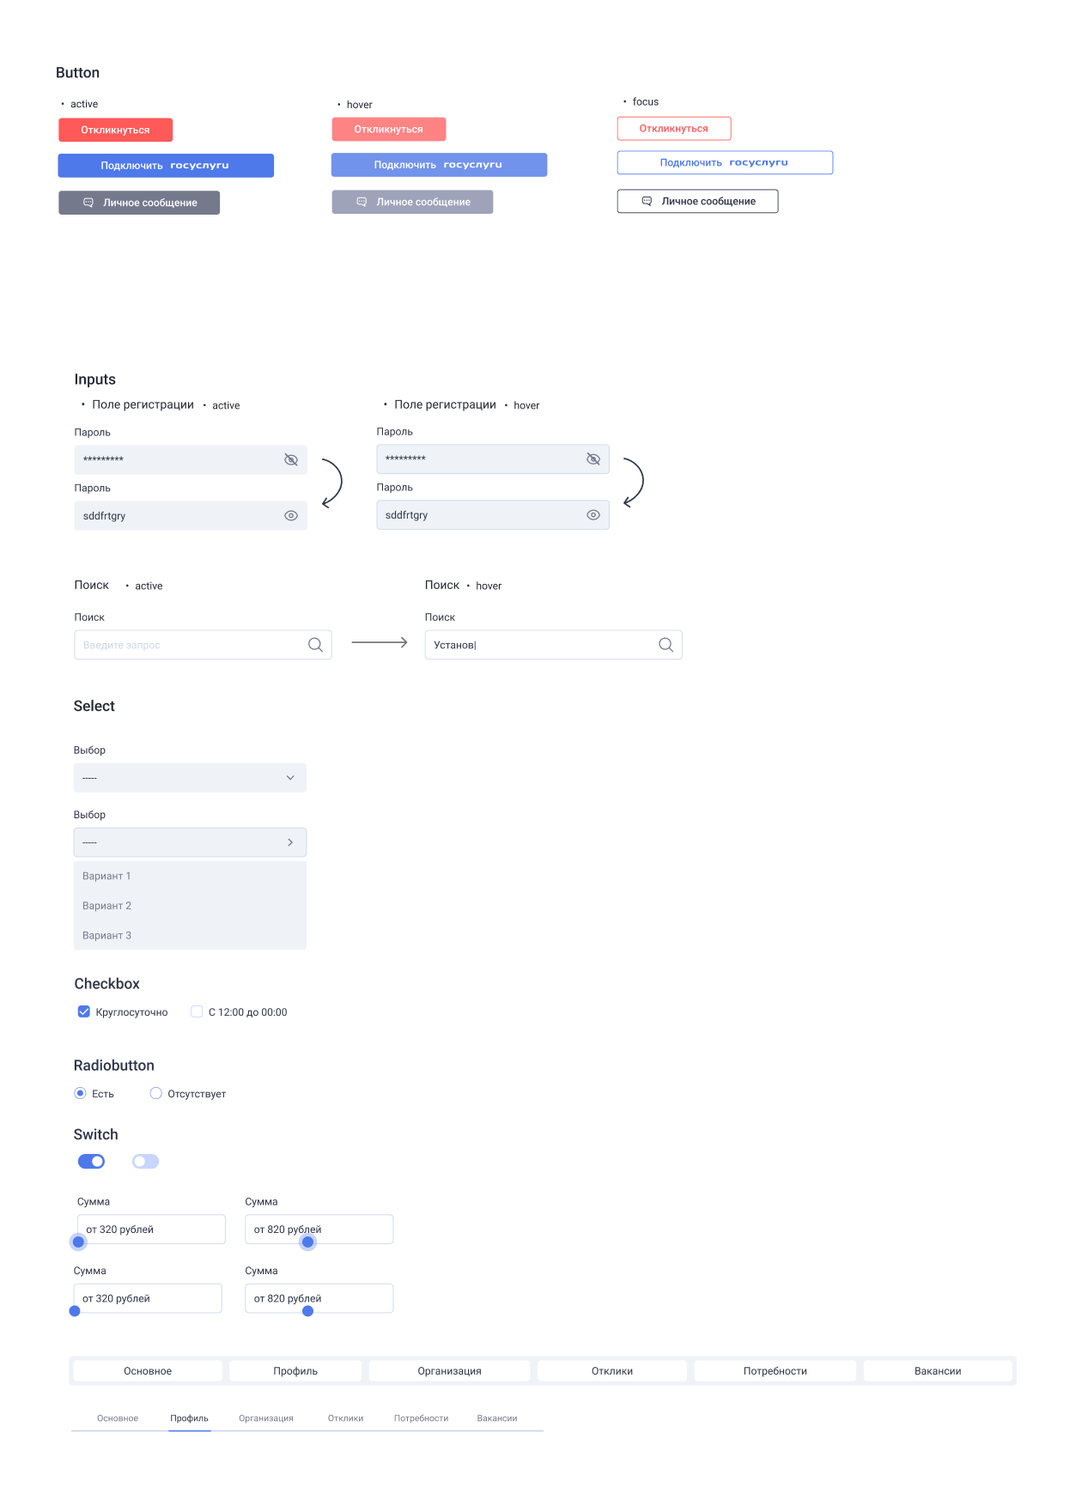Expand the first 'Выбор' dropdown chevron
This screenshot has width=1070, height=1500.
coord(290,778)
